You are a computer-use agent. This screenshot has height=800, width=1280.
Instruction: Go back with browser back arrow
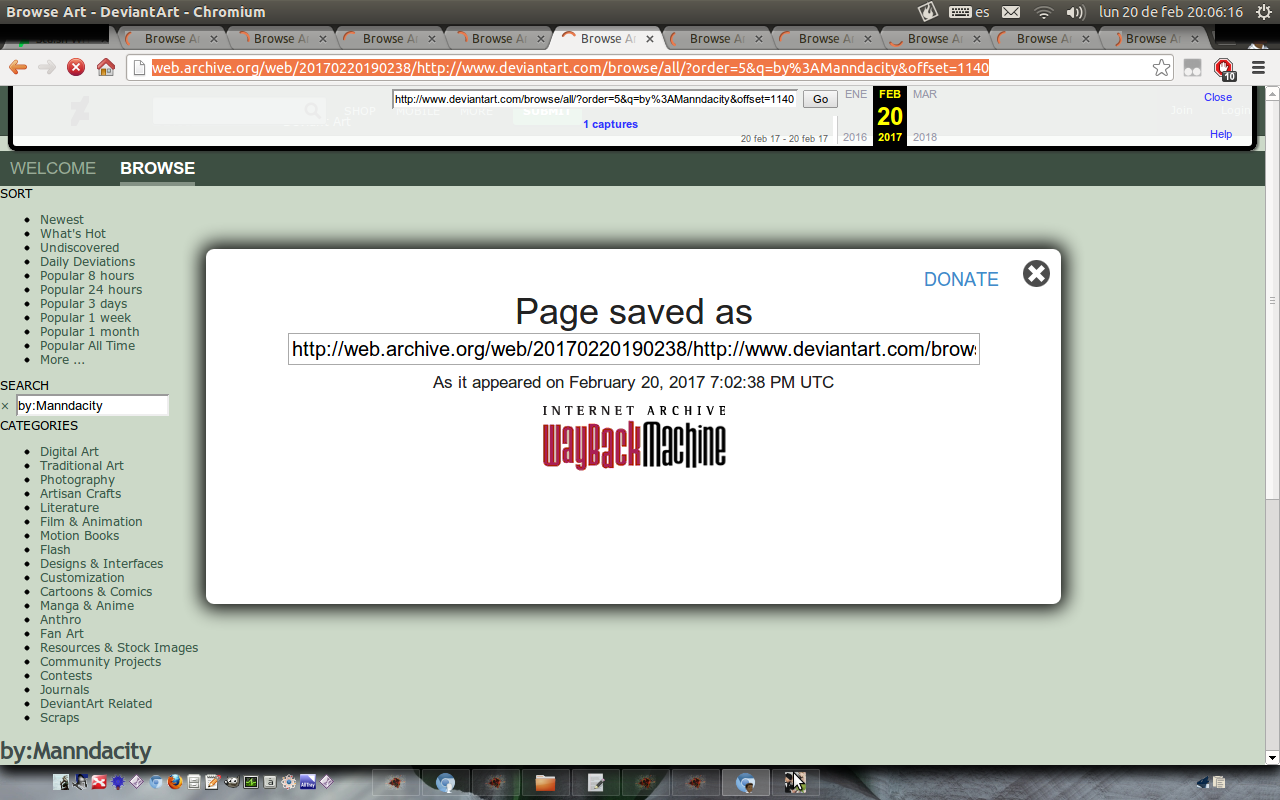[x=17, y=68]
